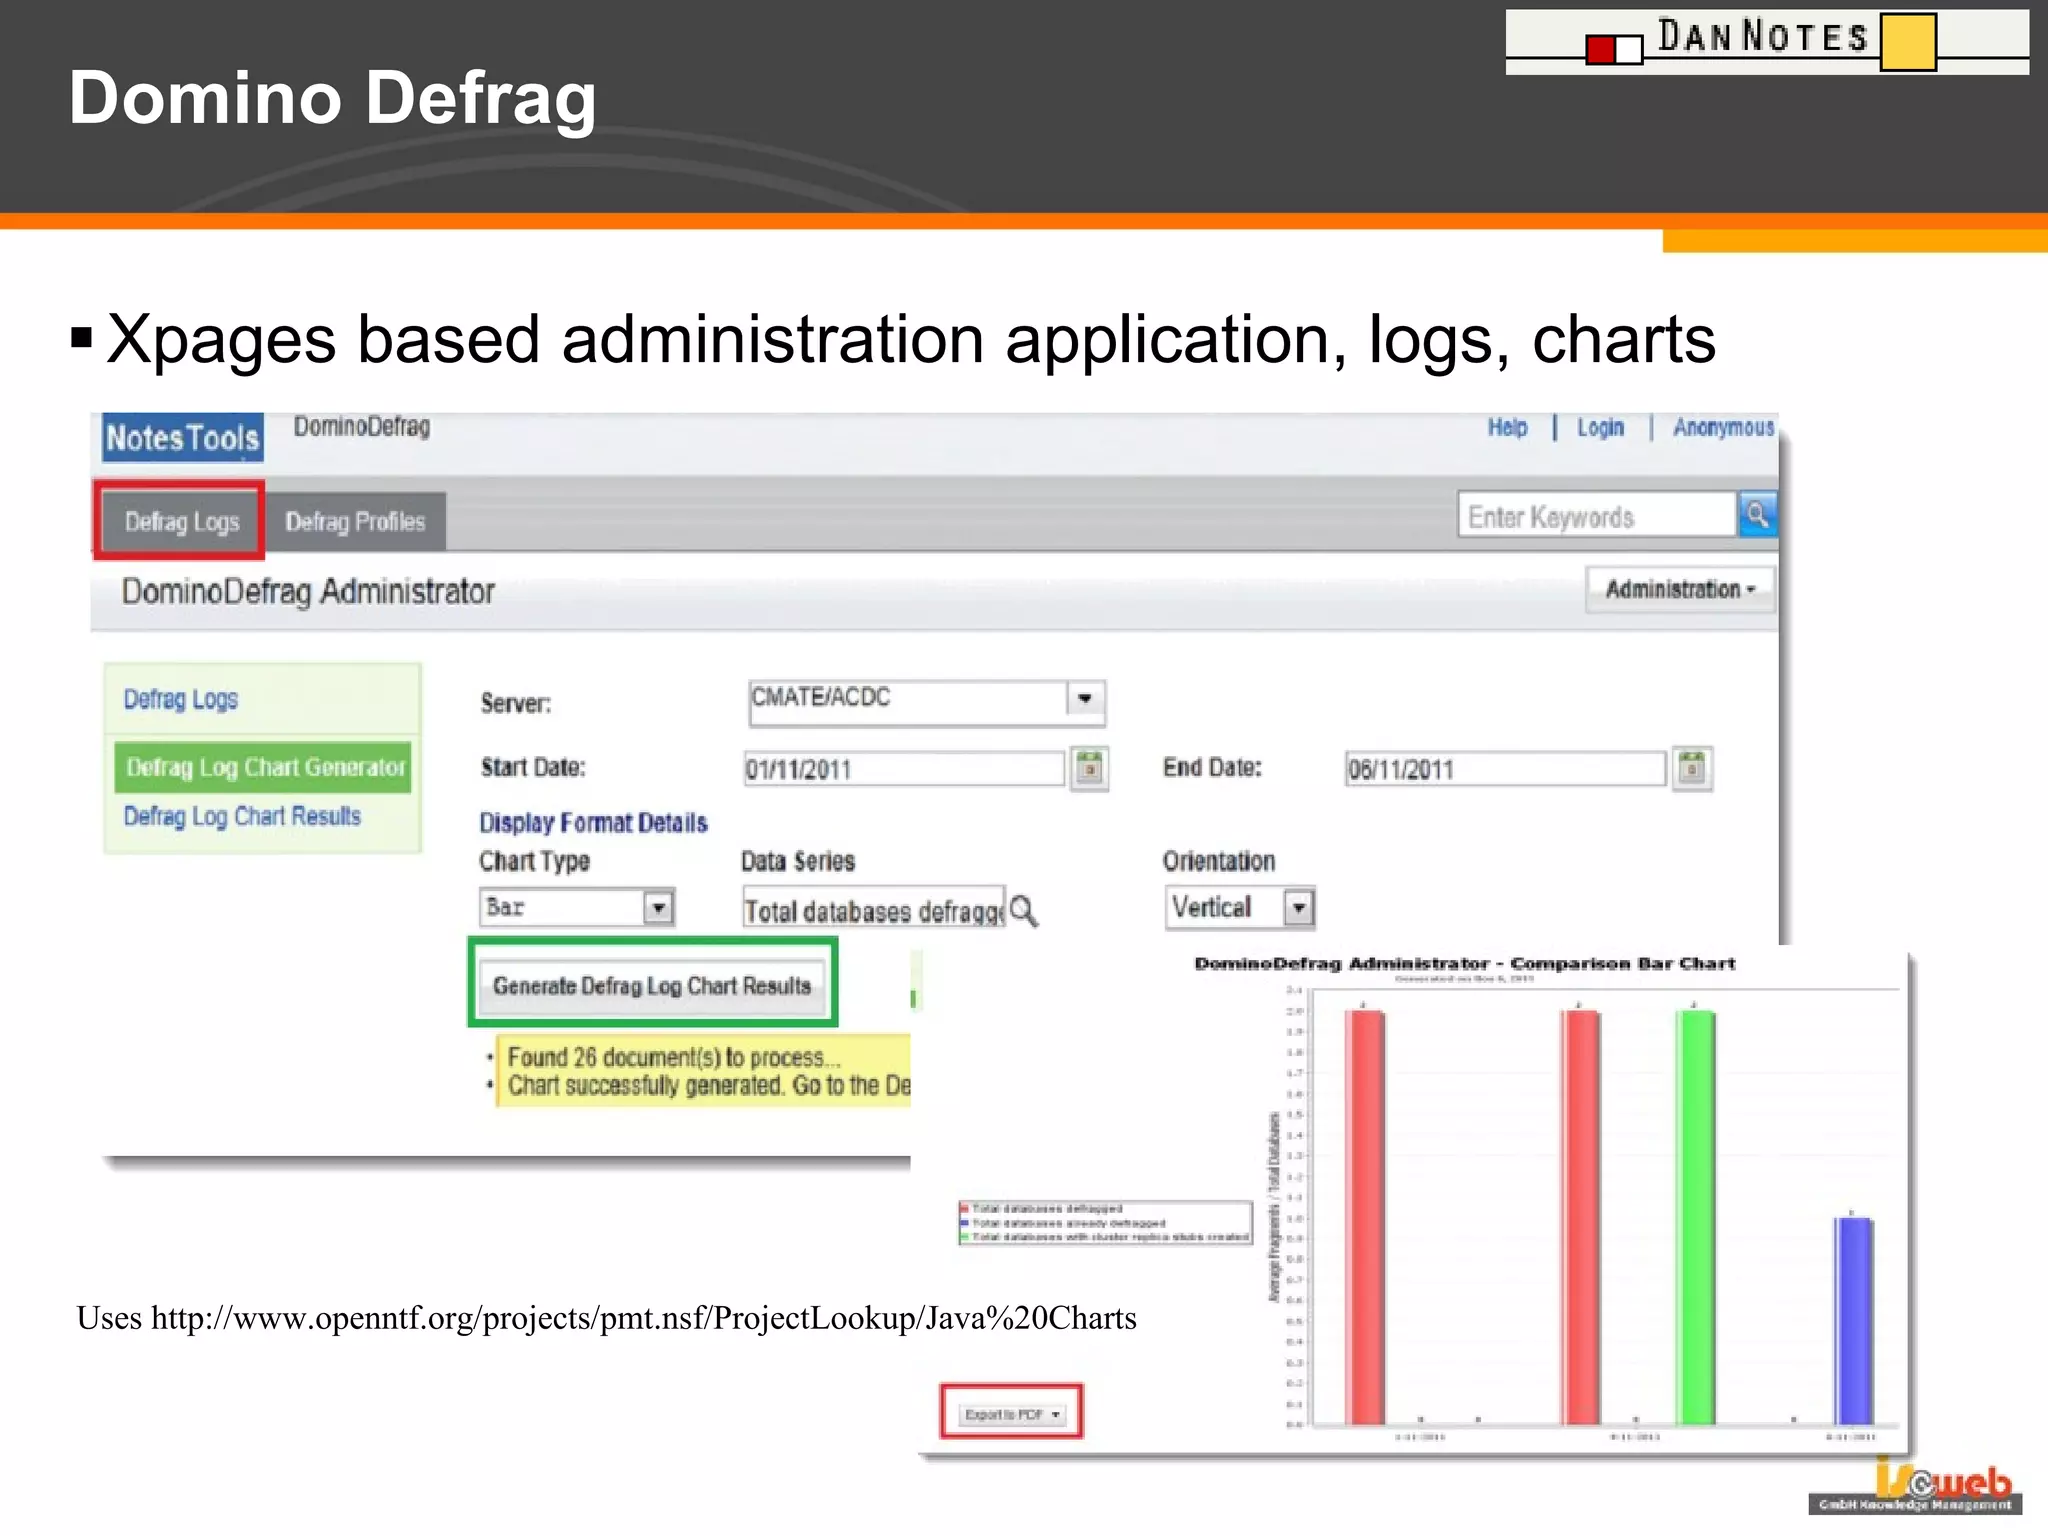Click the blue bar in the comparison chart

[1853, 1320]
